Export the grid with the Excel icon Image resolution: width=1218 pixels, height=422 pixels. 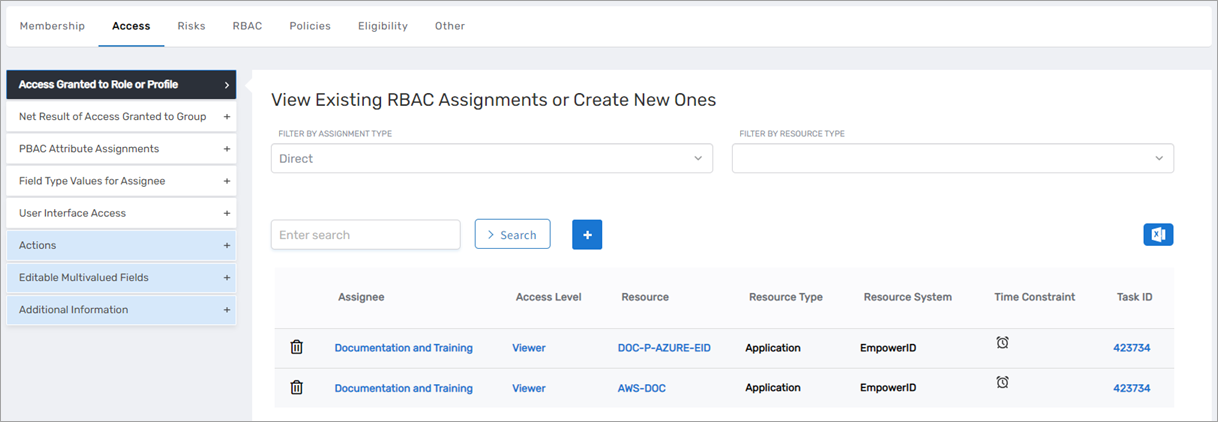coord(1158,234)
